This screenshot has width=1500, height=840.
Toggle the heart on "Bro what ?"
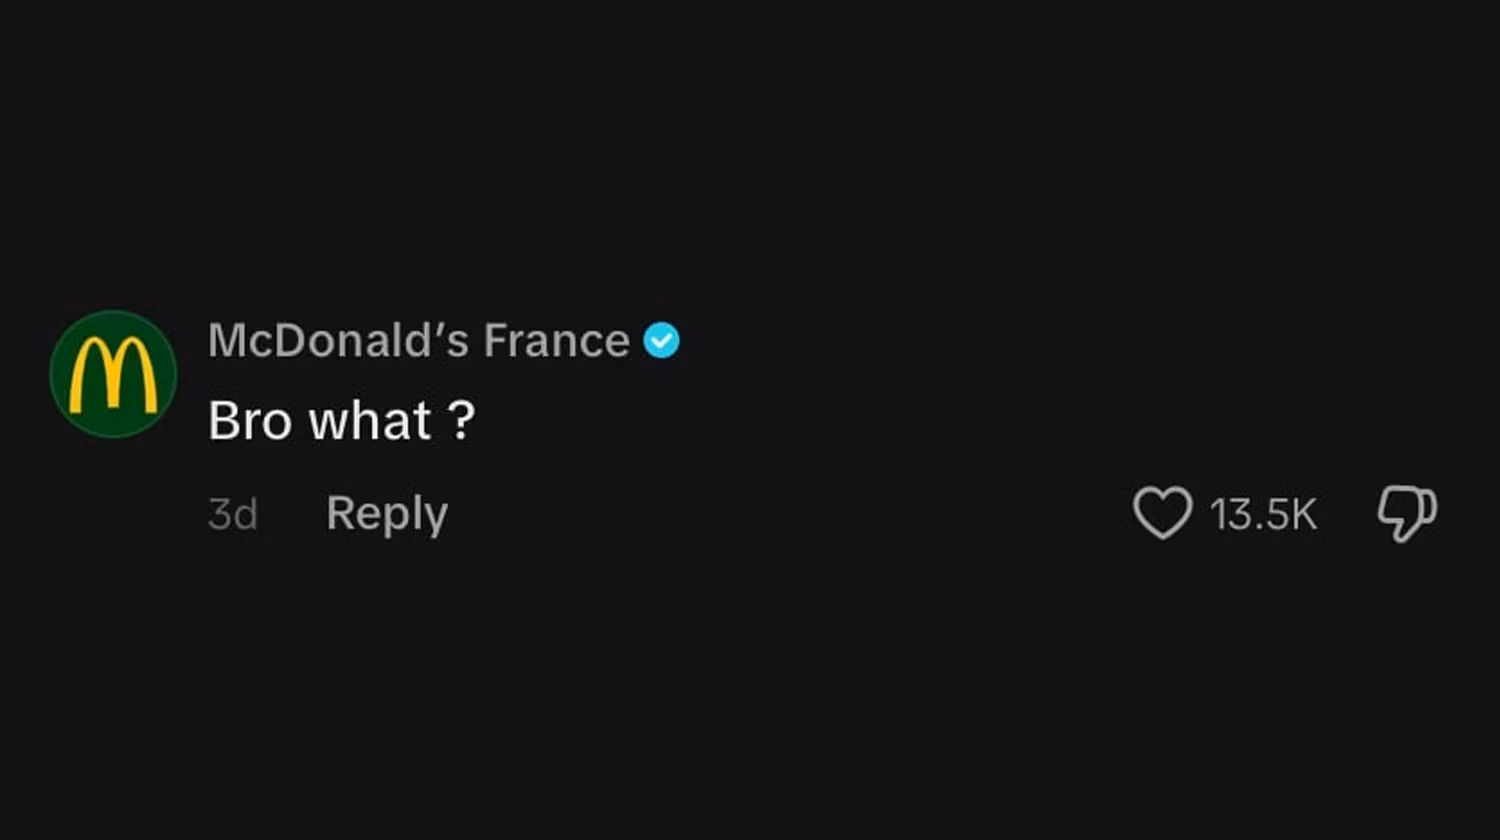click(1162, 513)
